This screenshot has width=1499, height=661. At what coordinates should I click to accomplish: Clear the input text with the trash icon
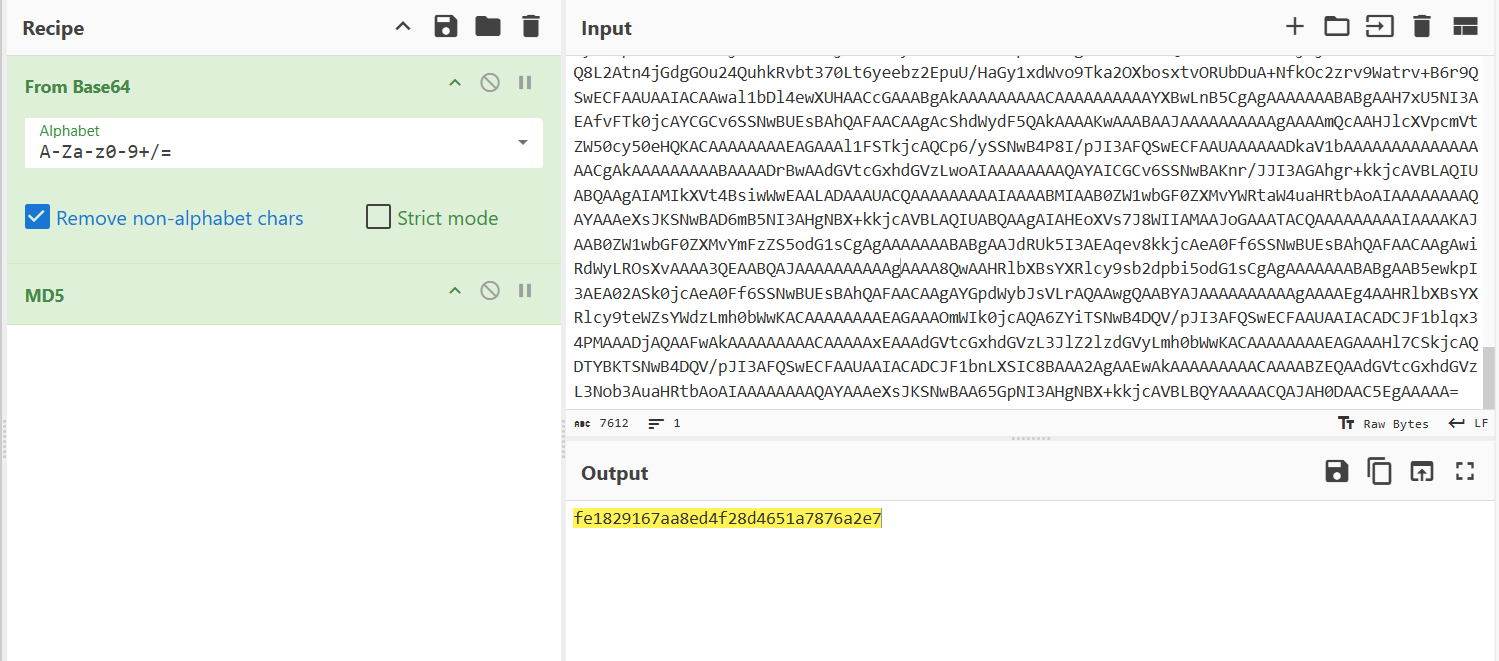pyautogui.click(x=1422, y=26)
